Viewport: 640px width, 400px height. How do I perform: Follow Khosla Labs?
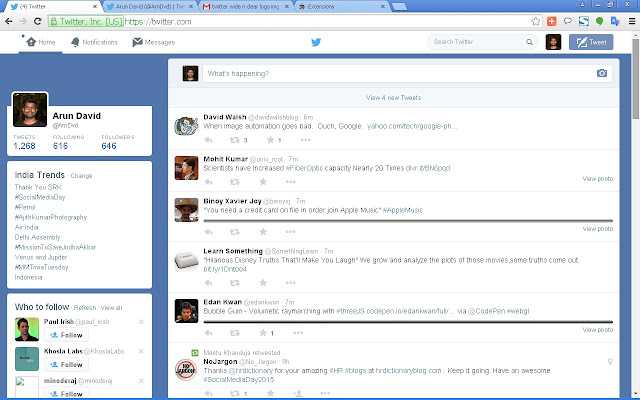[66, 364]
